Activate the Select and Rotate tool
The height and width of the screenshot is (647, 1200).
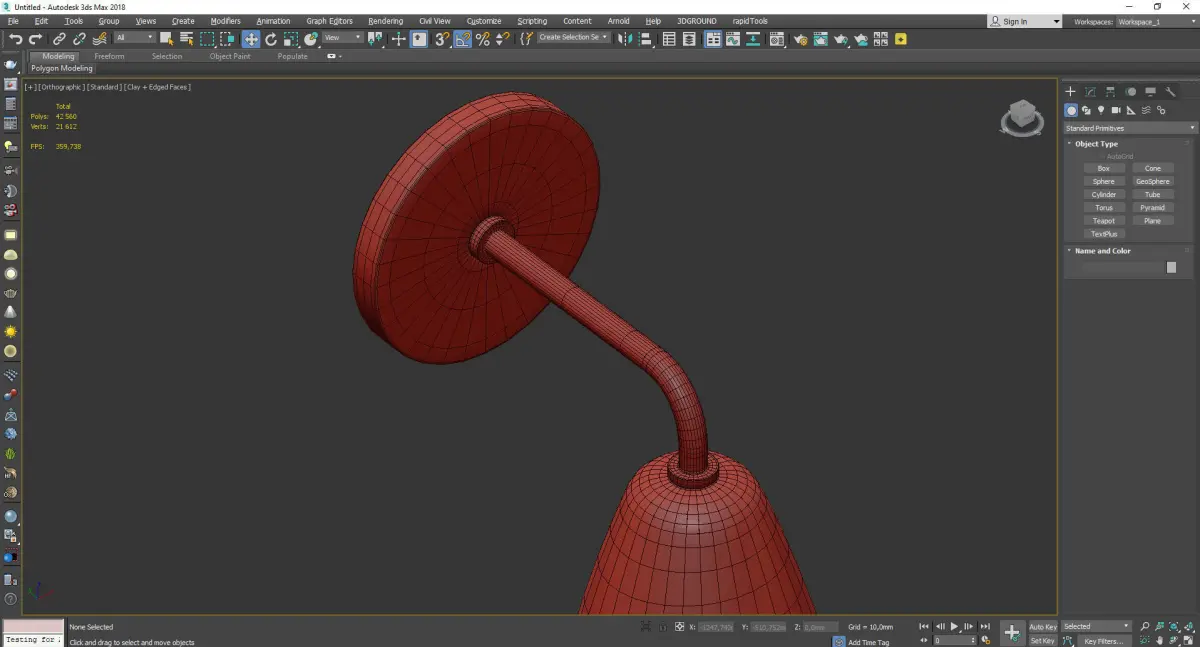(x=271, y=39)
